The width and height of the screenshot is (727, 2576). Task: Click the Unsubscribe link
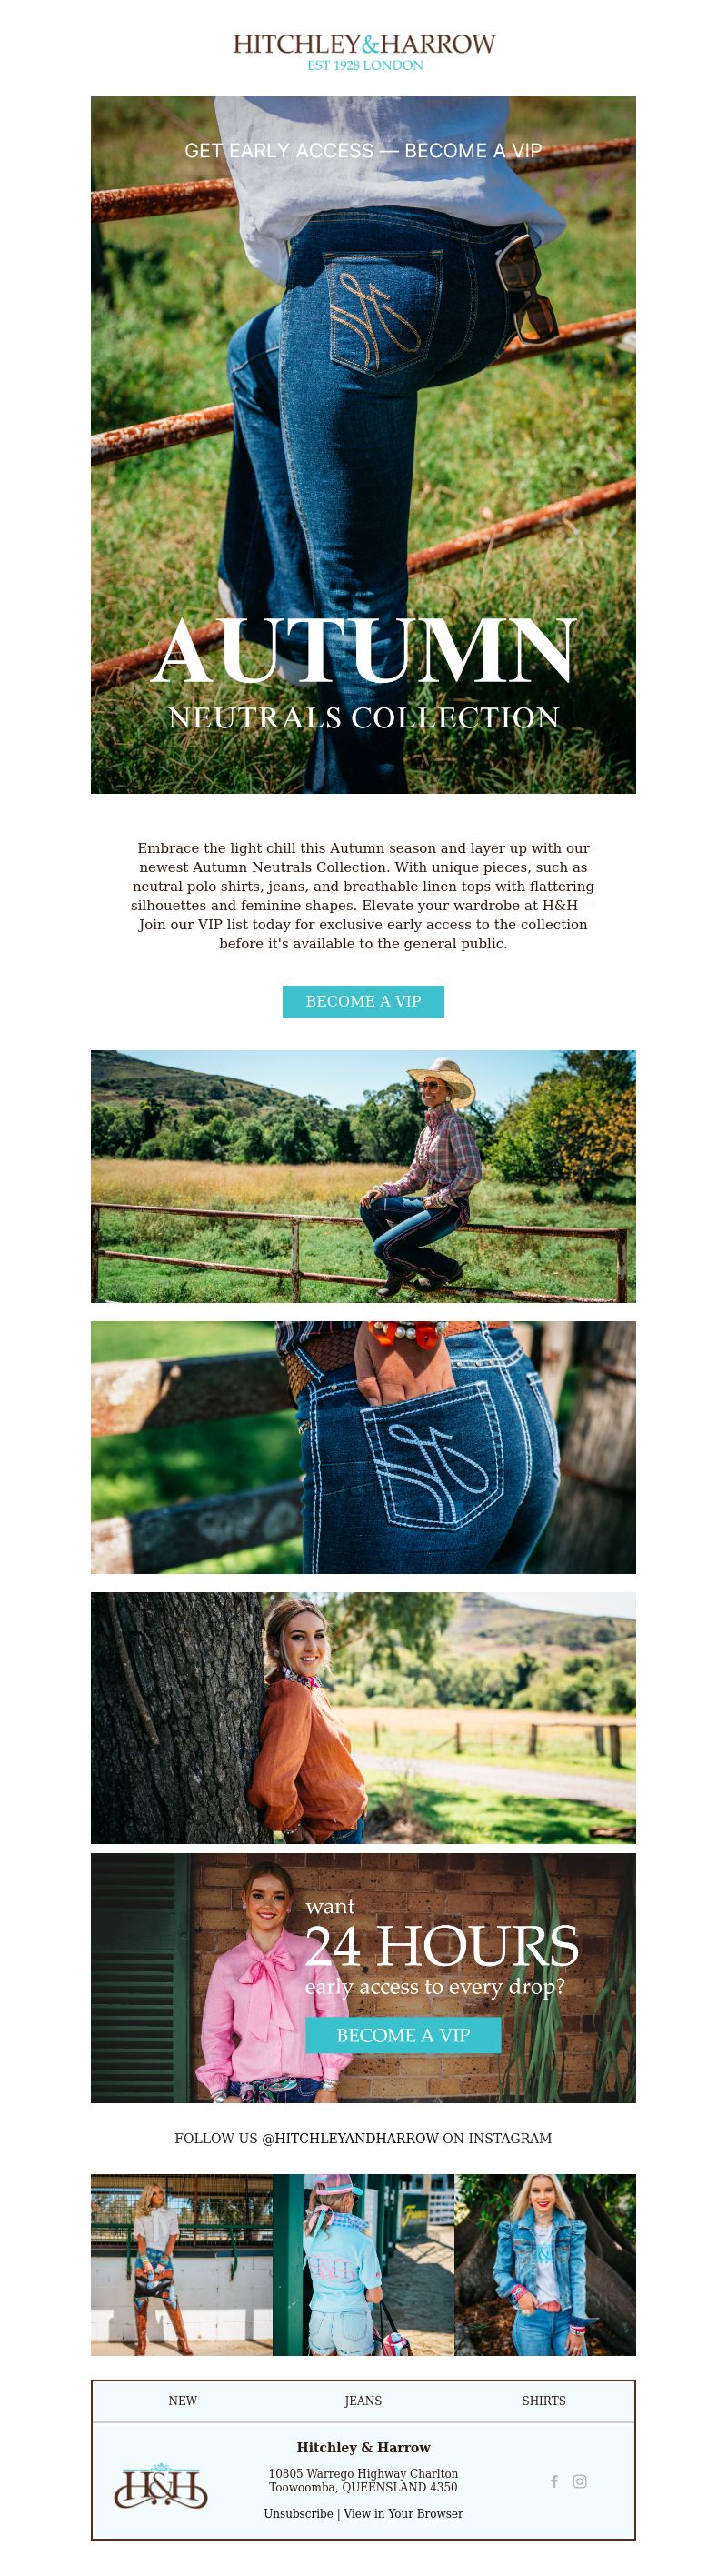click(298, 2513)
